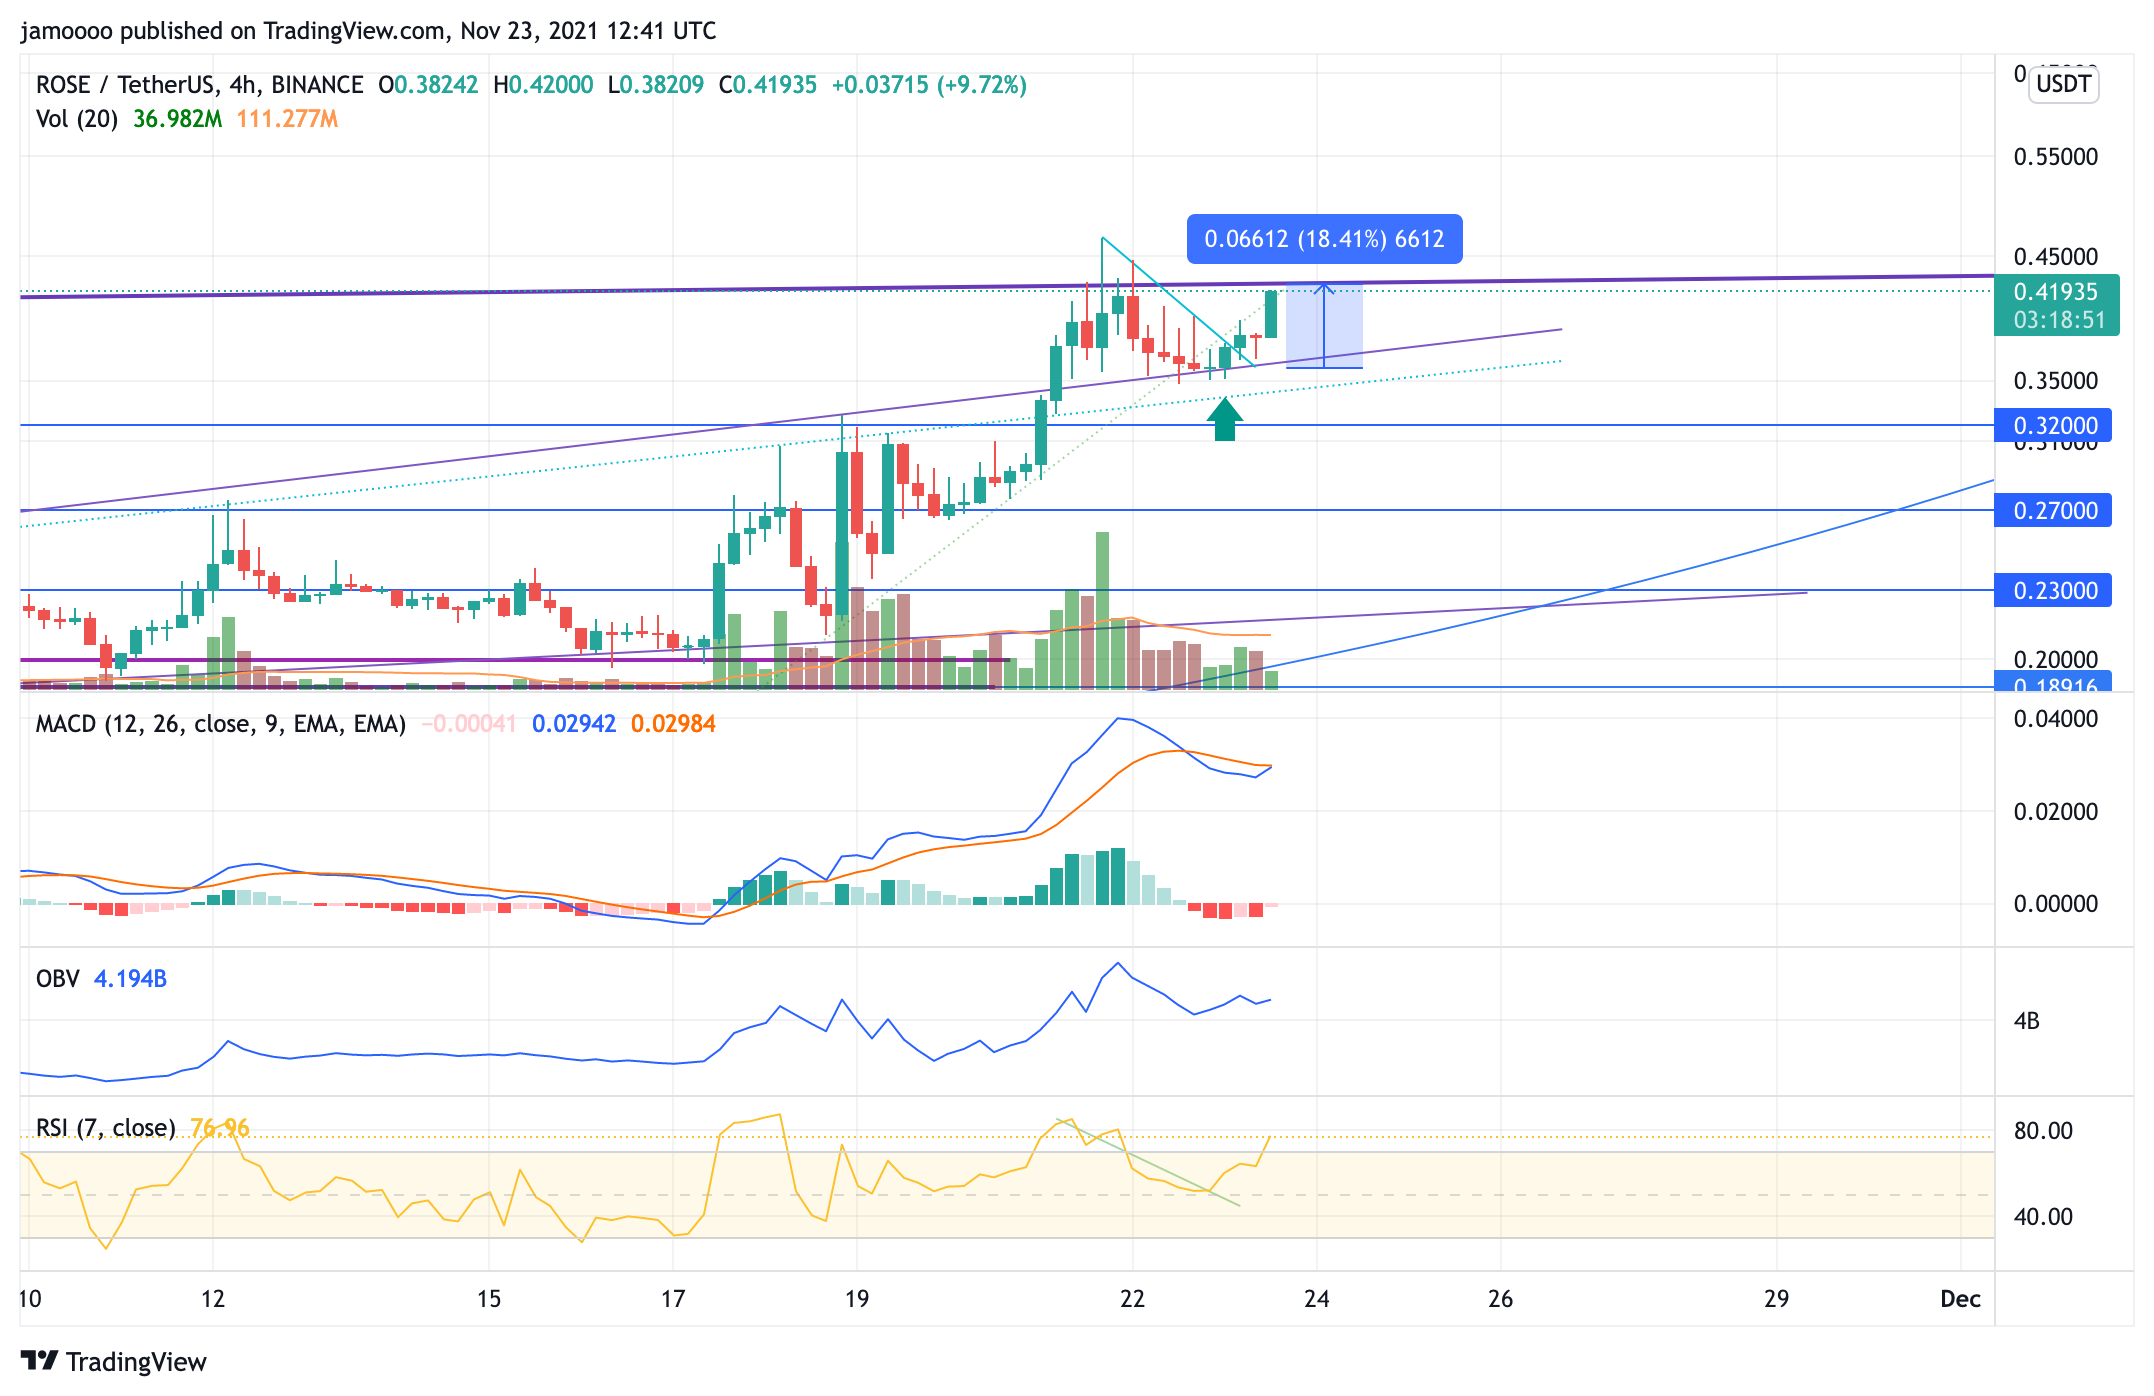Viewport: 2154px width, 1396px height.
Task: Click the open price value O0.38242
Action: click(x=428, y=85)
